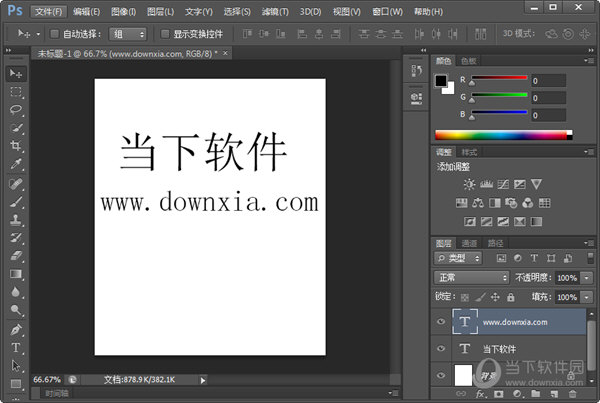
Task: Create a new layer icon
Action: 554,393
